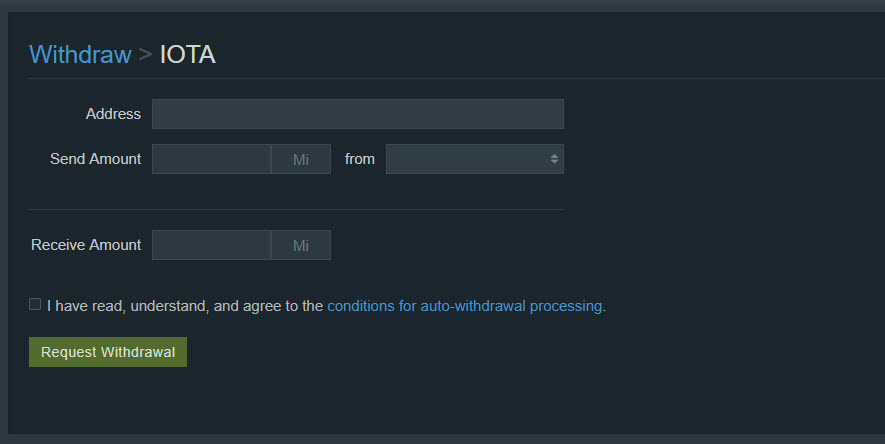
Task: Select the Receive Amount input field
Action: pos(211,245)
